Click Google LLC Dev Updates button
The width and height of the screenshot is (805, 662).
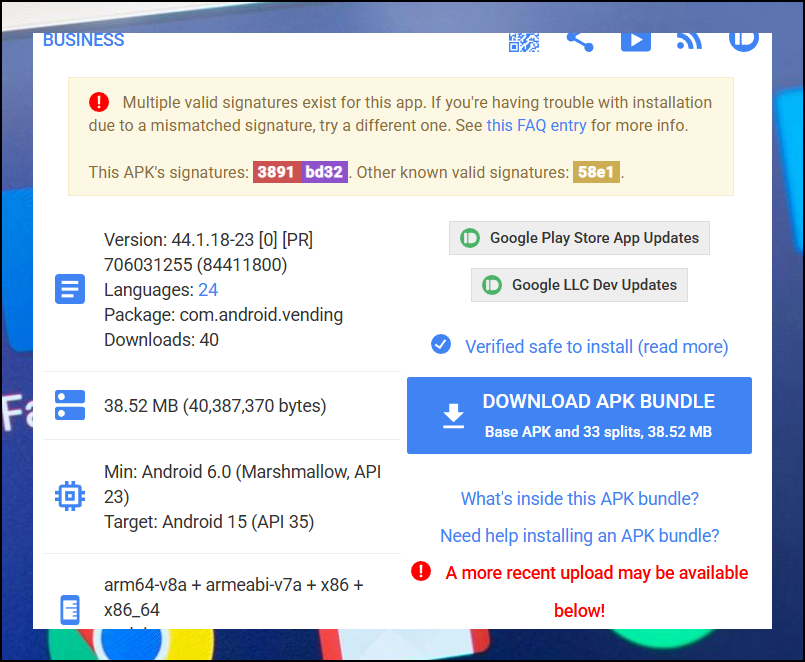[x=579, y=285]
